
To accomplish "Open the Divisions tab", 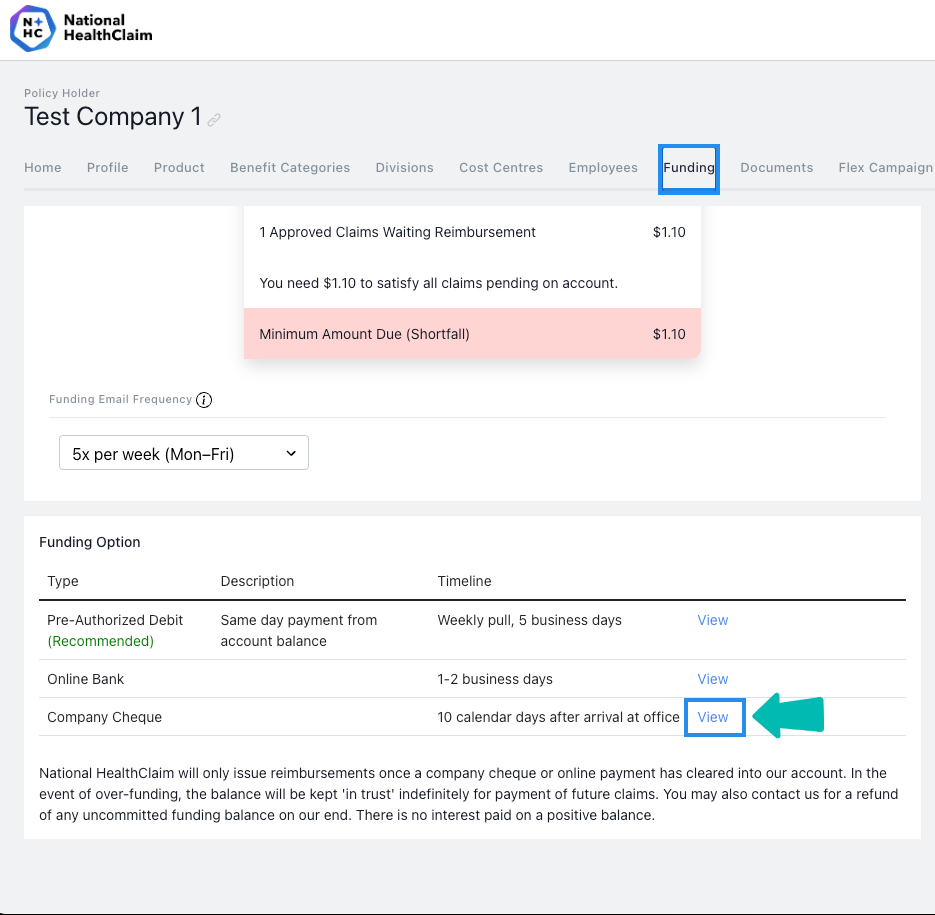I will point(404,168).
